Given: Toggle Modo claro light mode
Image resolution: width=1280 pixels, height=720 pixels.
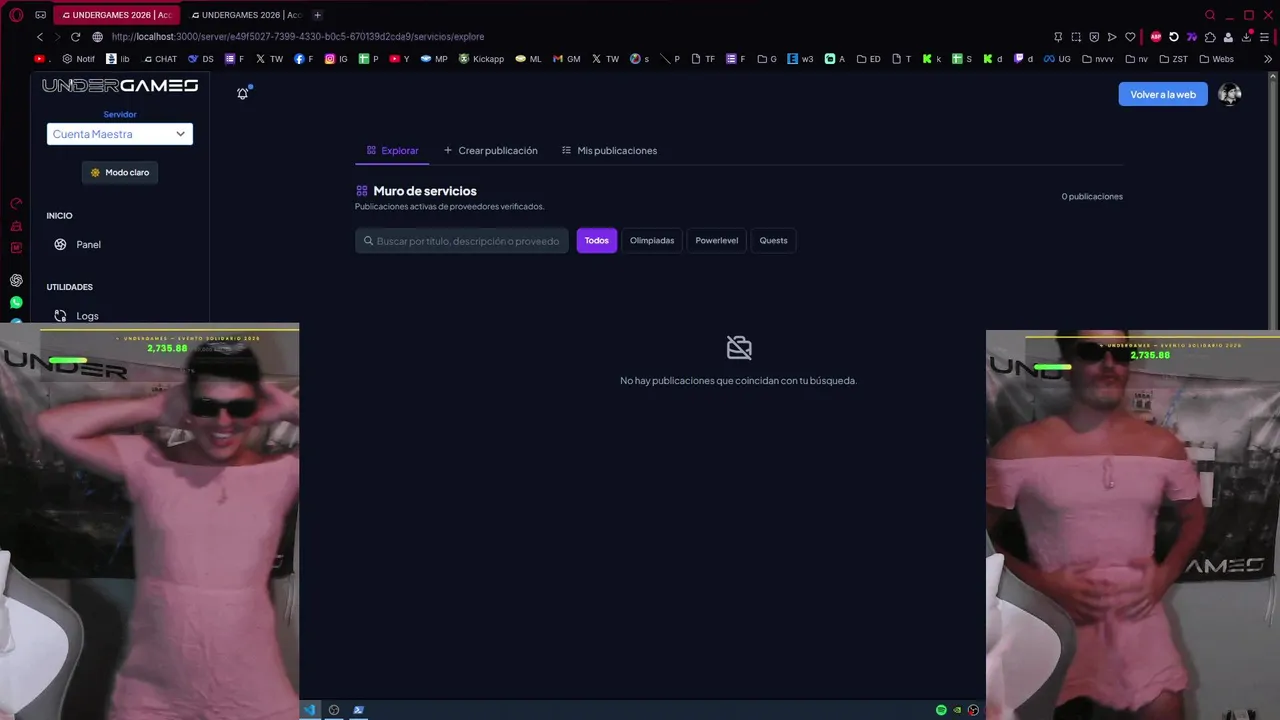Looking at the screenshot, I should (120, 172).
